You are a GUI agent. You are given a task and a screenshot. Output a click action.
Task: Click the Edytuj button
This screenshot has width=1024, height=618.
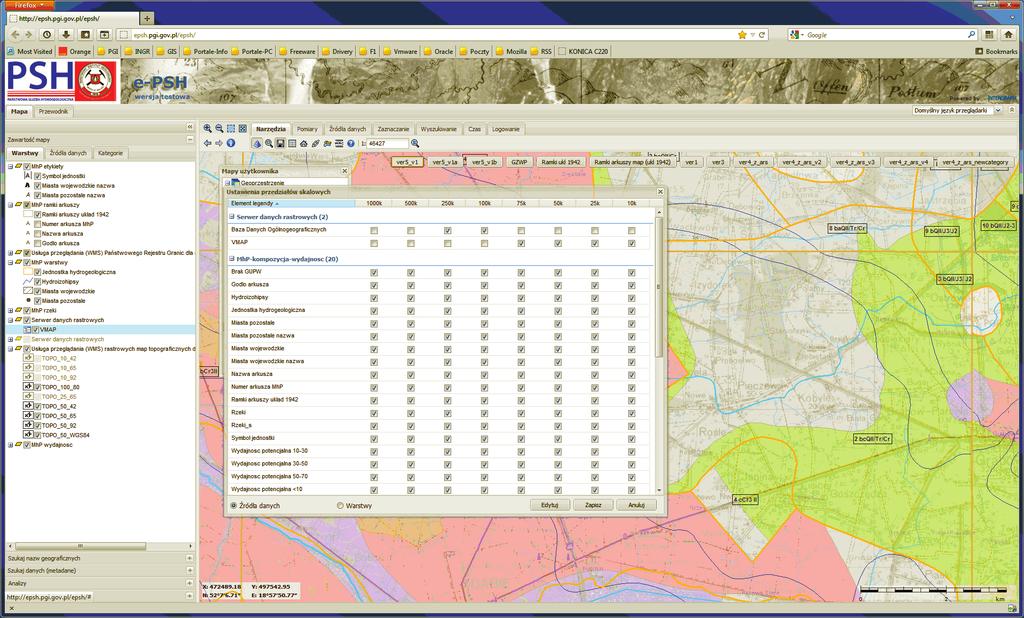(549, 505)
